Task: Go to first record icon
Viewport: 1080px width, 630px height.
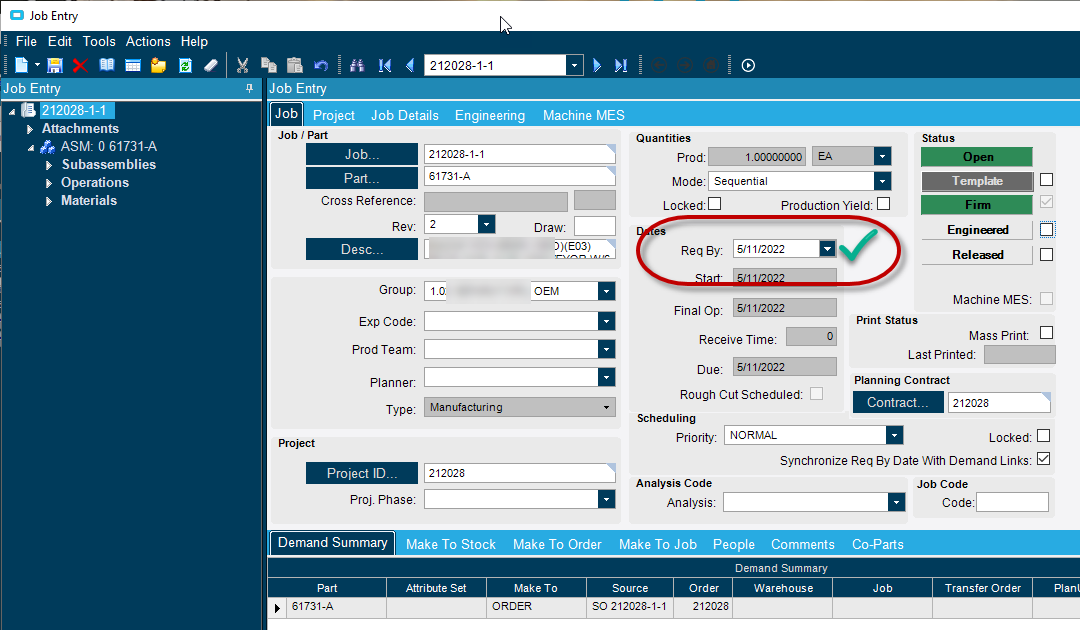Action: coord(384,65)
